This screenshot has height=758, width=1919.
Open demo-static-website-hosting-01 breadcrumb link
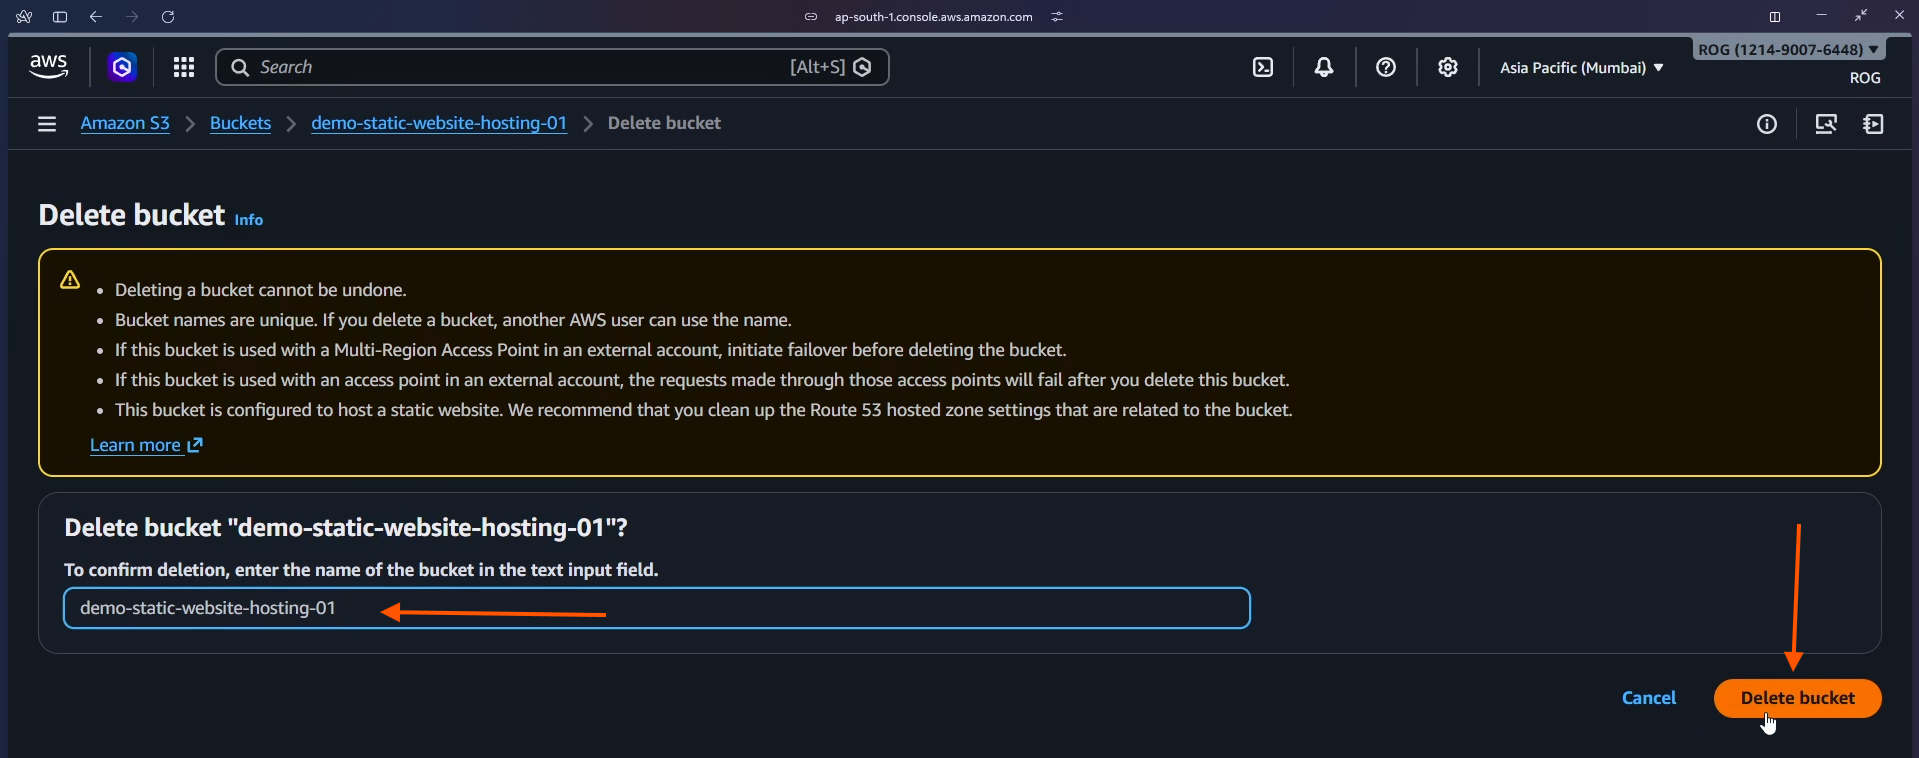438,123
